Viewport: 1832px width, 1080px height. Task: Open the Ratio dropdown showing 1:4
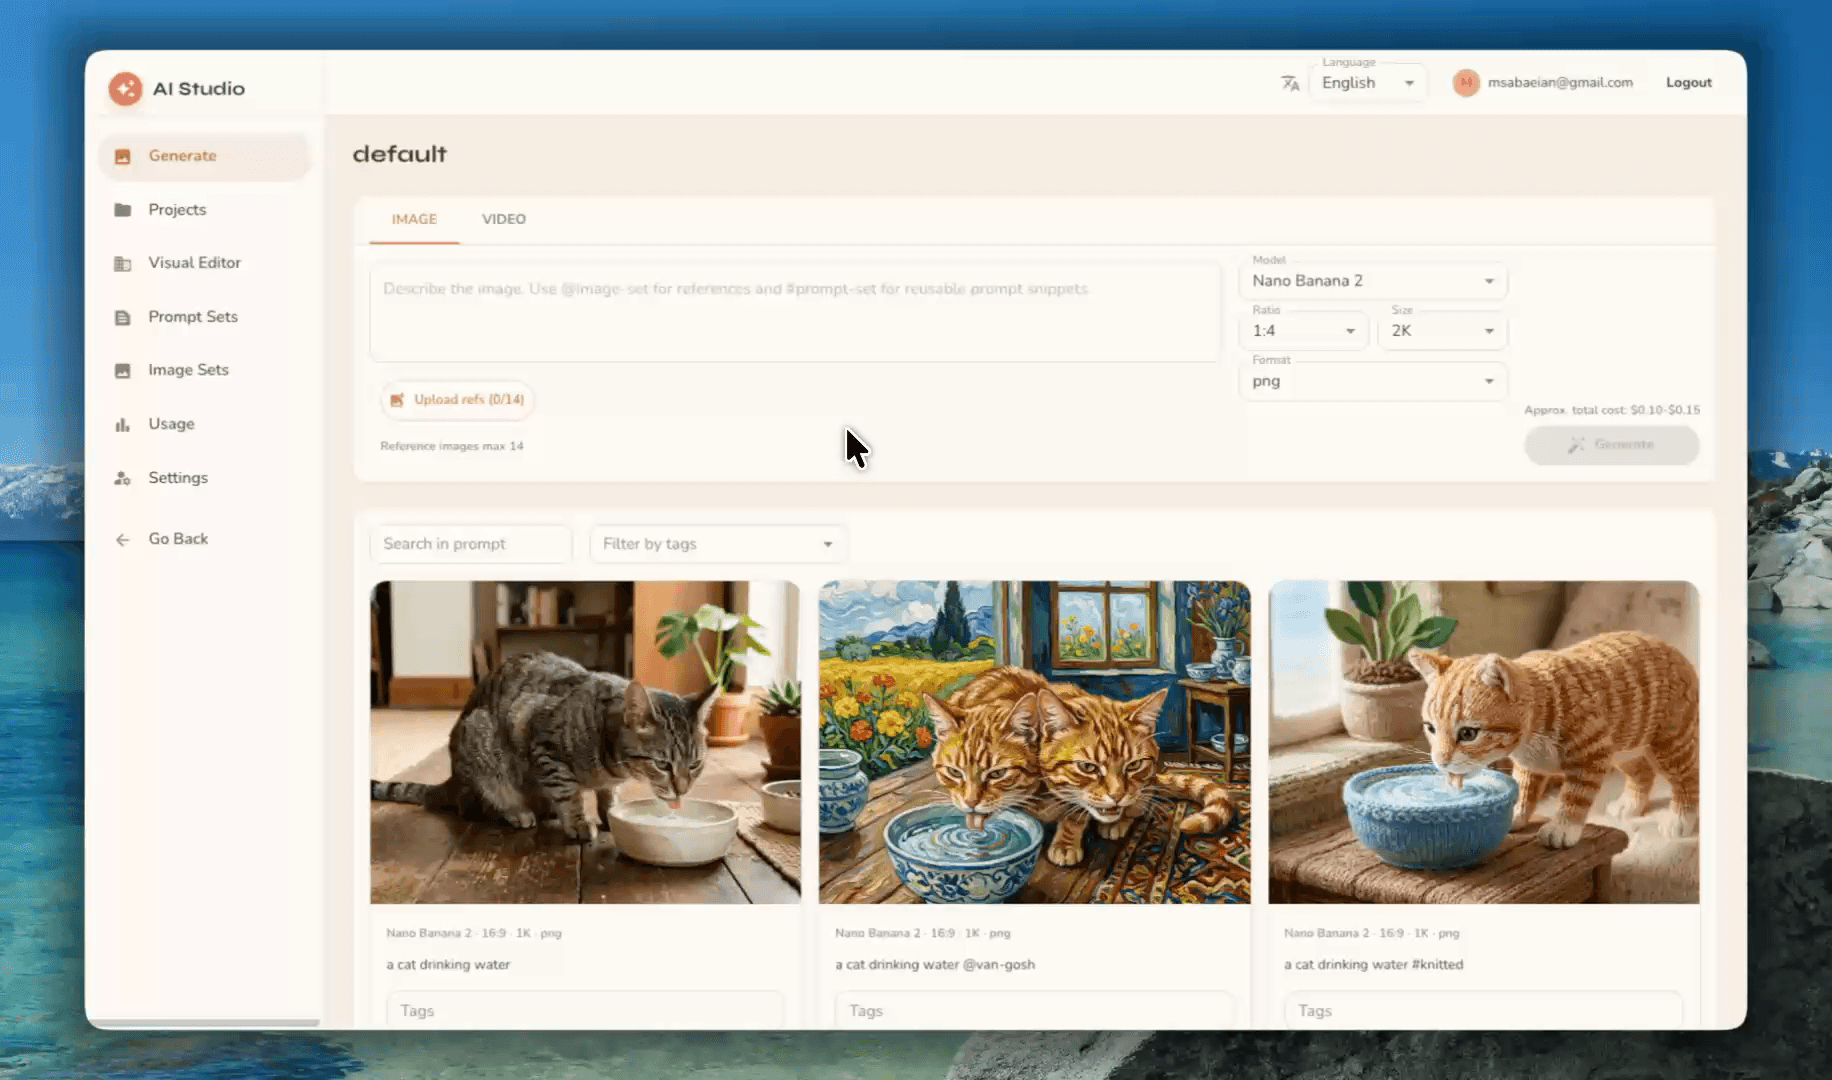point(1304,331)
